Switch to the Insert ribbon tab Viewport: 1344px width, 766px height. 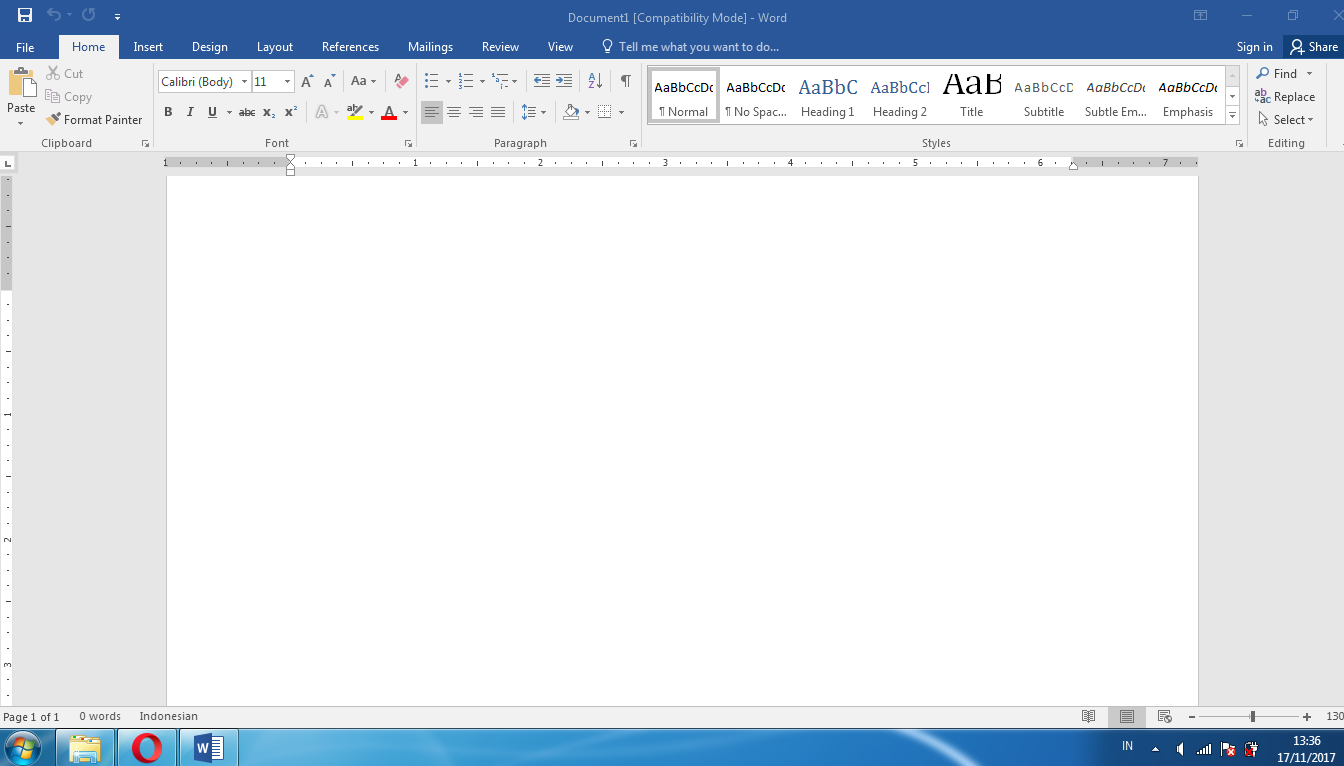coord(148,46)
